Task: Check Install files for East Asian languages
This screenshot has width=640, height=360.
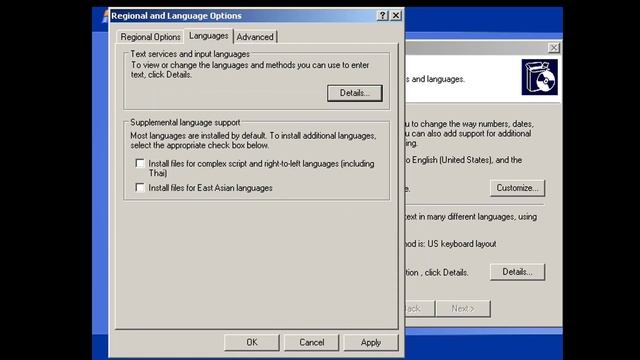Action: pos(140,188)
